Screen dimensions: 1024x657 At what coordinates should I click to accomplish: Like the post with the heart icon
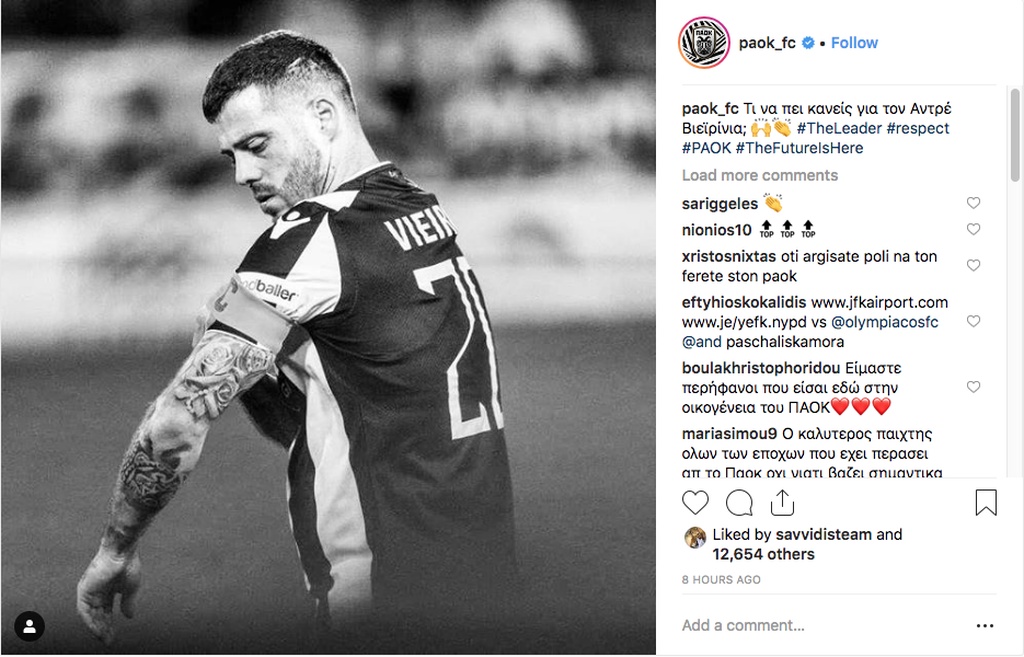(x=695, y=503)
